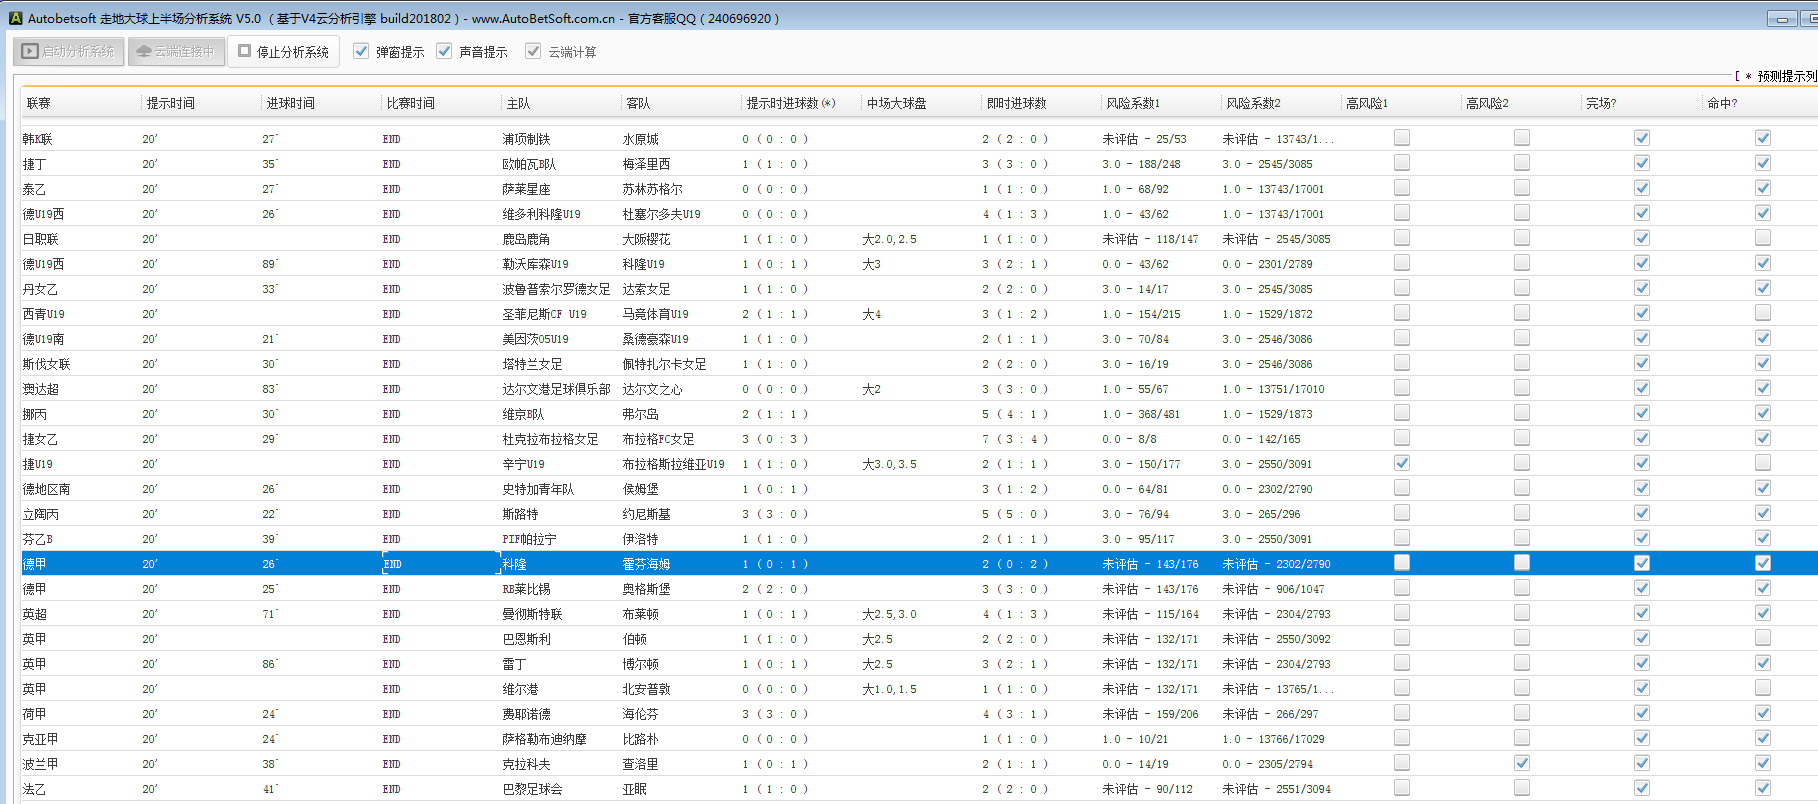Viewport: 1818px width, 804px height.
Task: Check 命中 box for the 日职联 row
Action: pyautogui.click(x=1762, y=238)
